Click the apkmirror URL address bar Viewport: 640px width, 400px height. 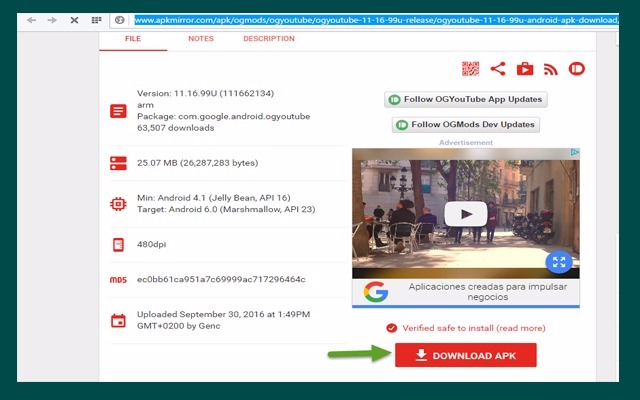coord(370,19)
